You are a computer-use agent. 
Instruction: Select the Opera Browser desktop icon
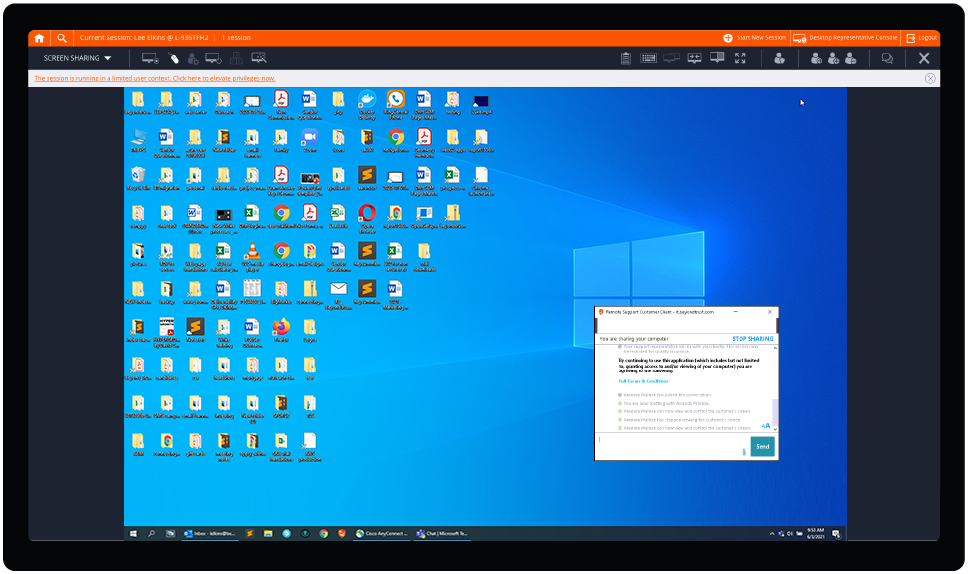tap(367, 218)
